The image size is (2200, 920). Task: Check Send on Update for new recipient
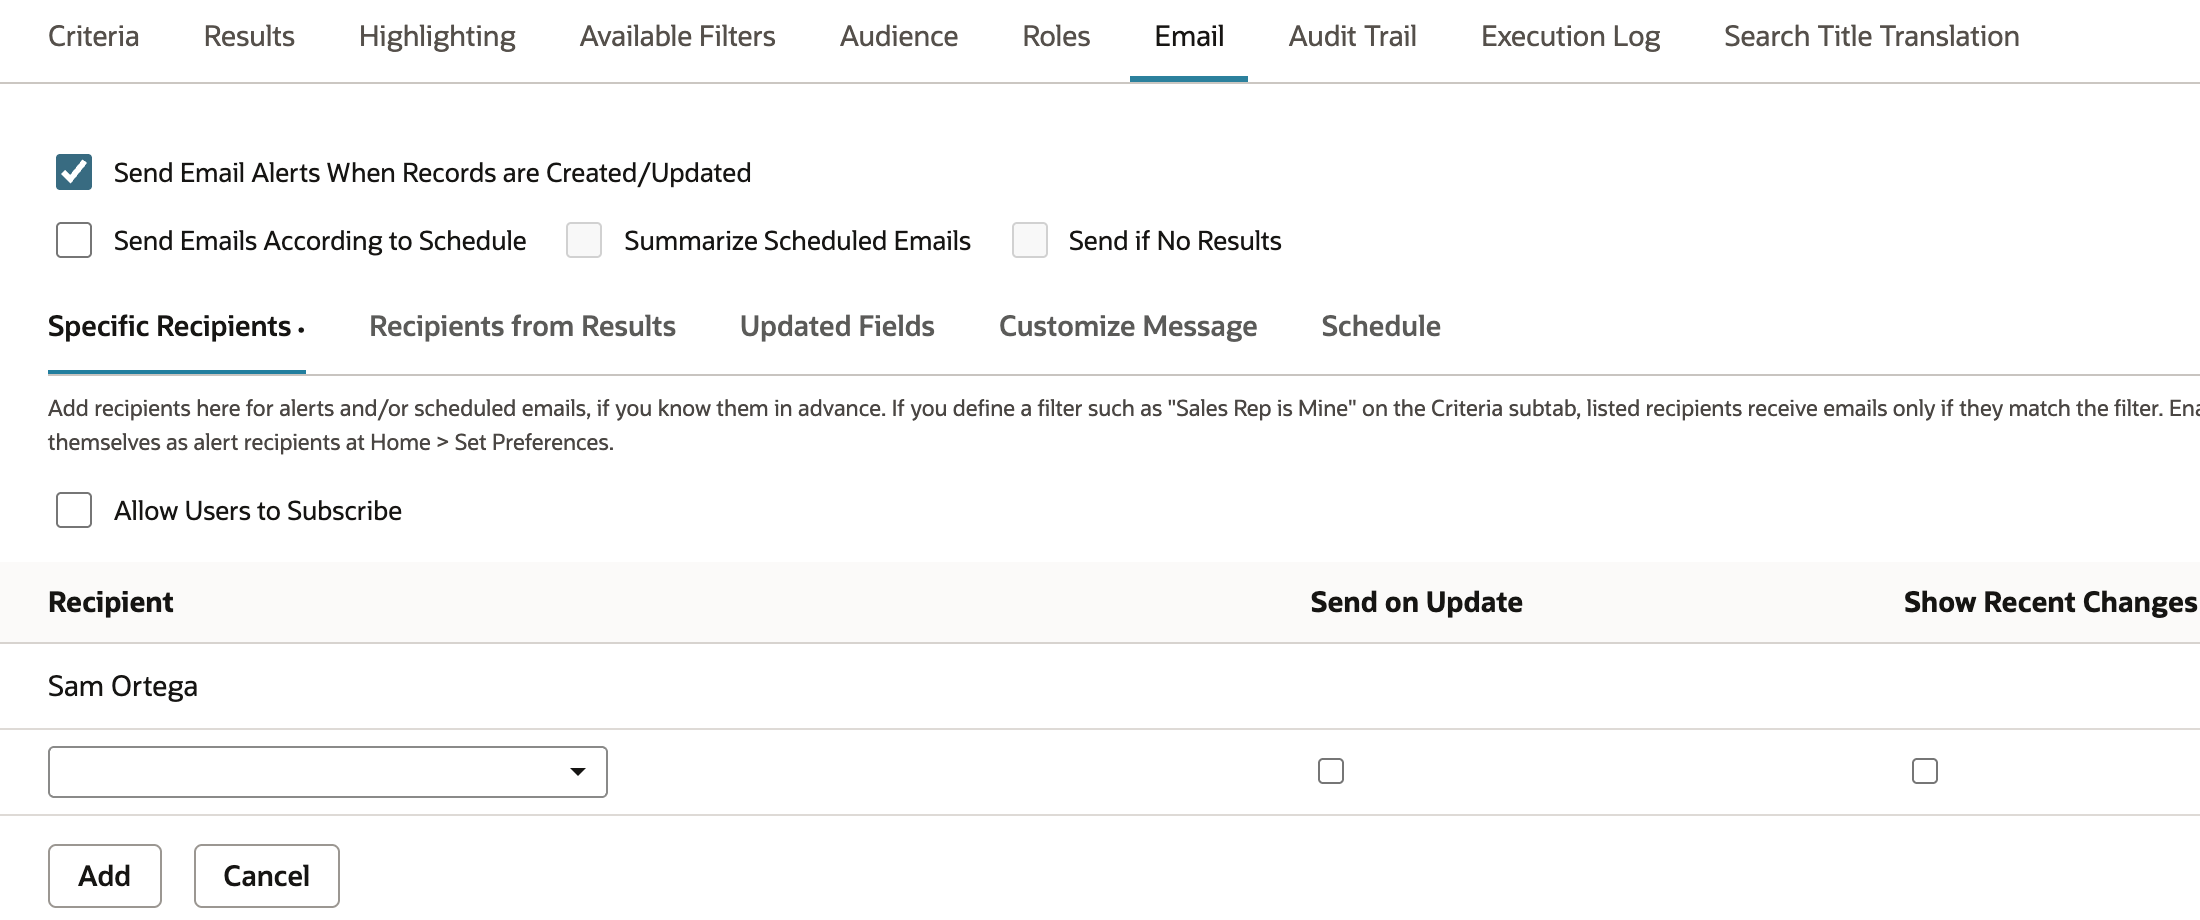coord(1331,771)
